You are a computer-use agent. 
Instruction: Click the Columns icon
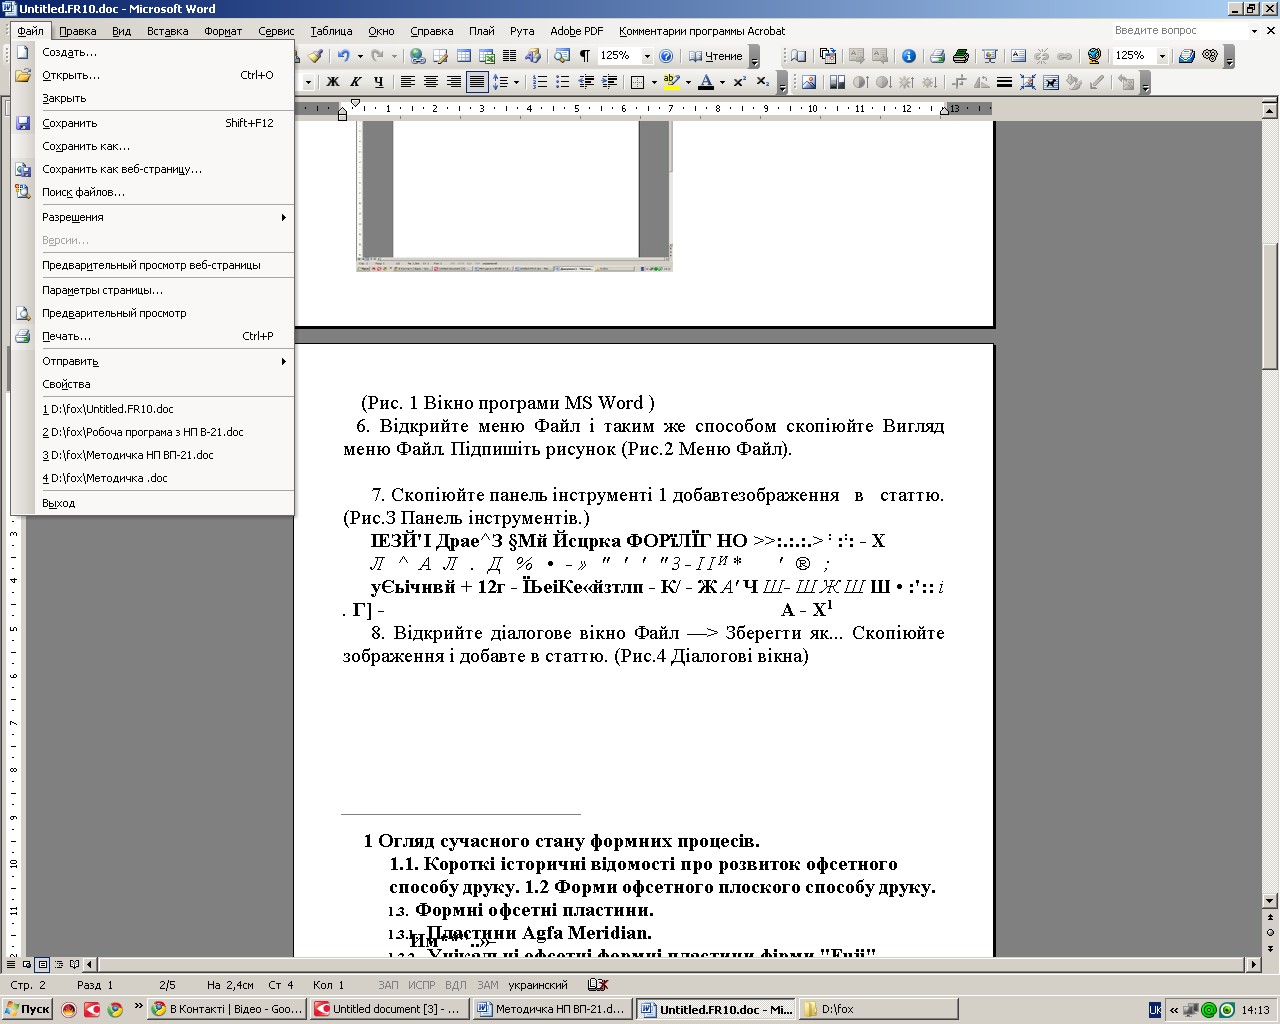(509, 56)
